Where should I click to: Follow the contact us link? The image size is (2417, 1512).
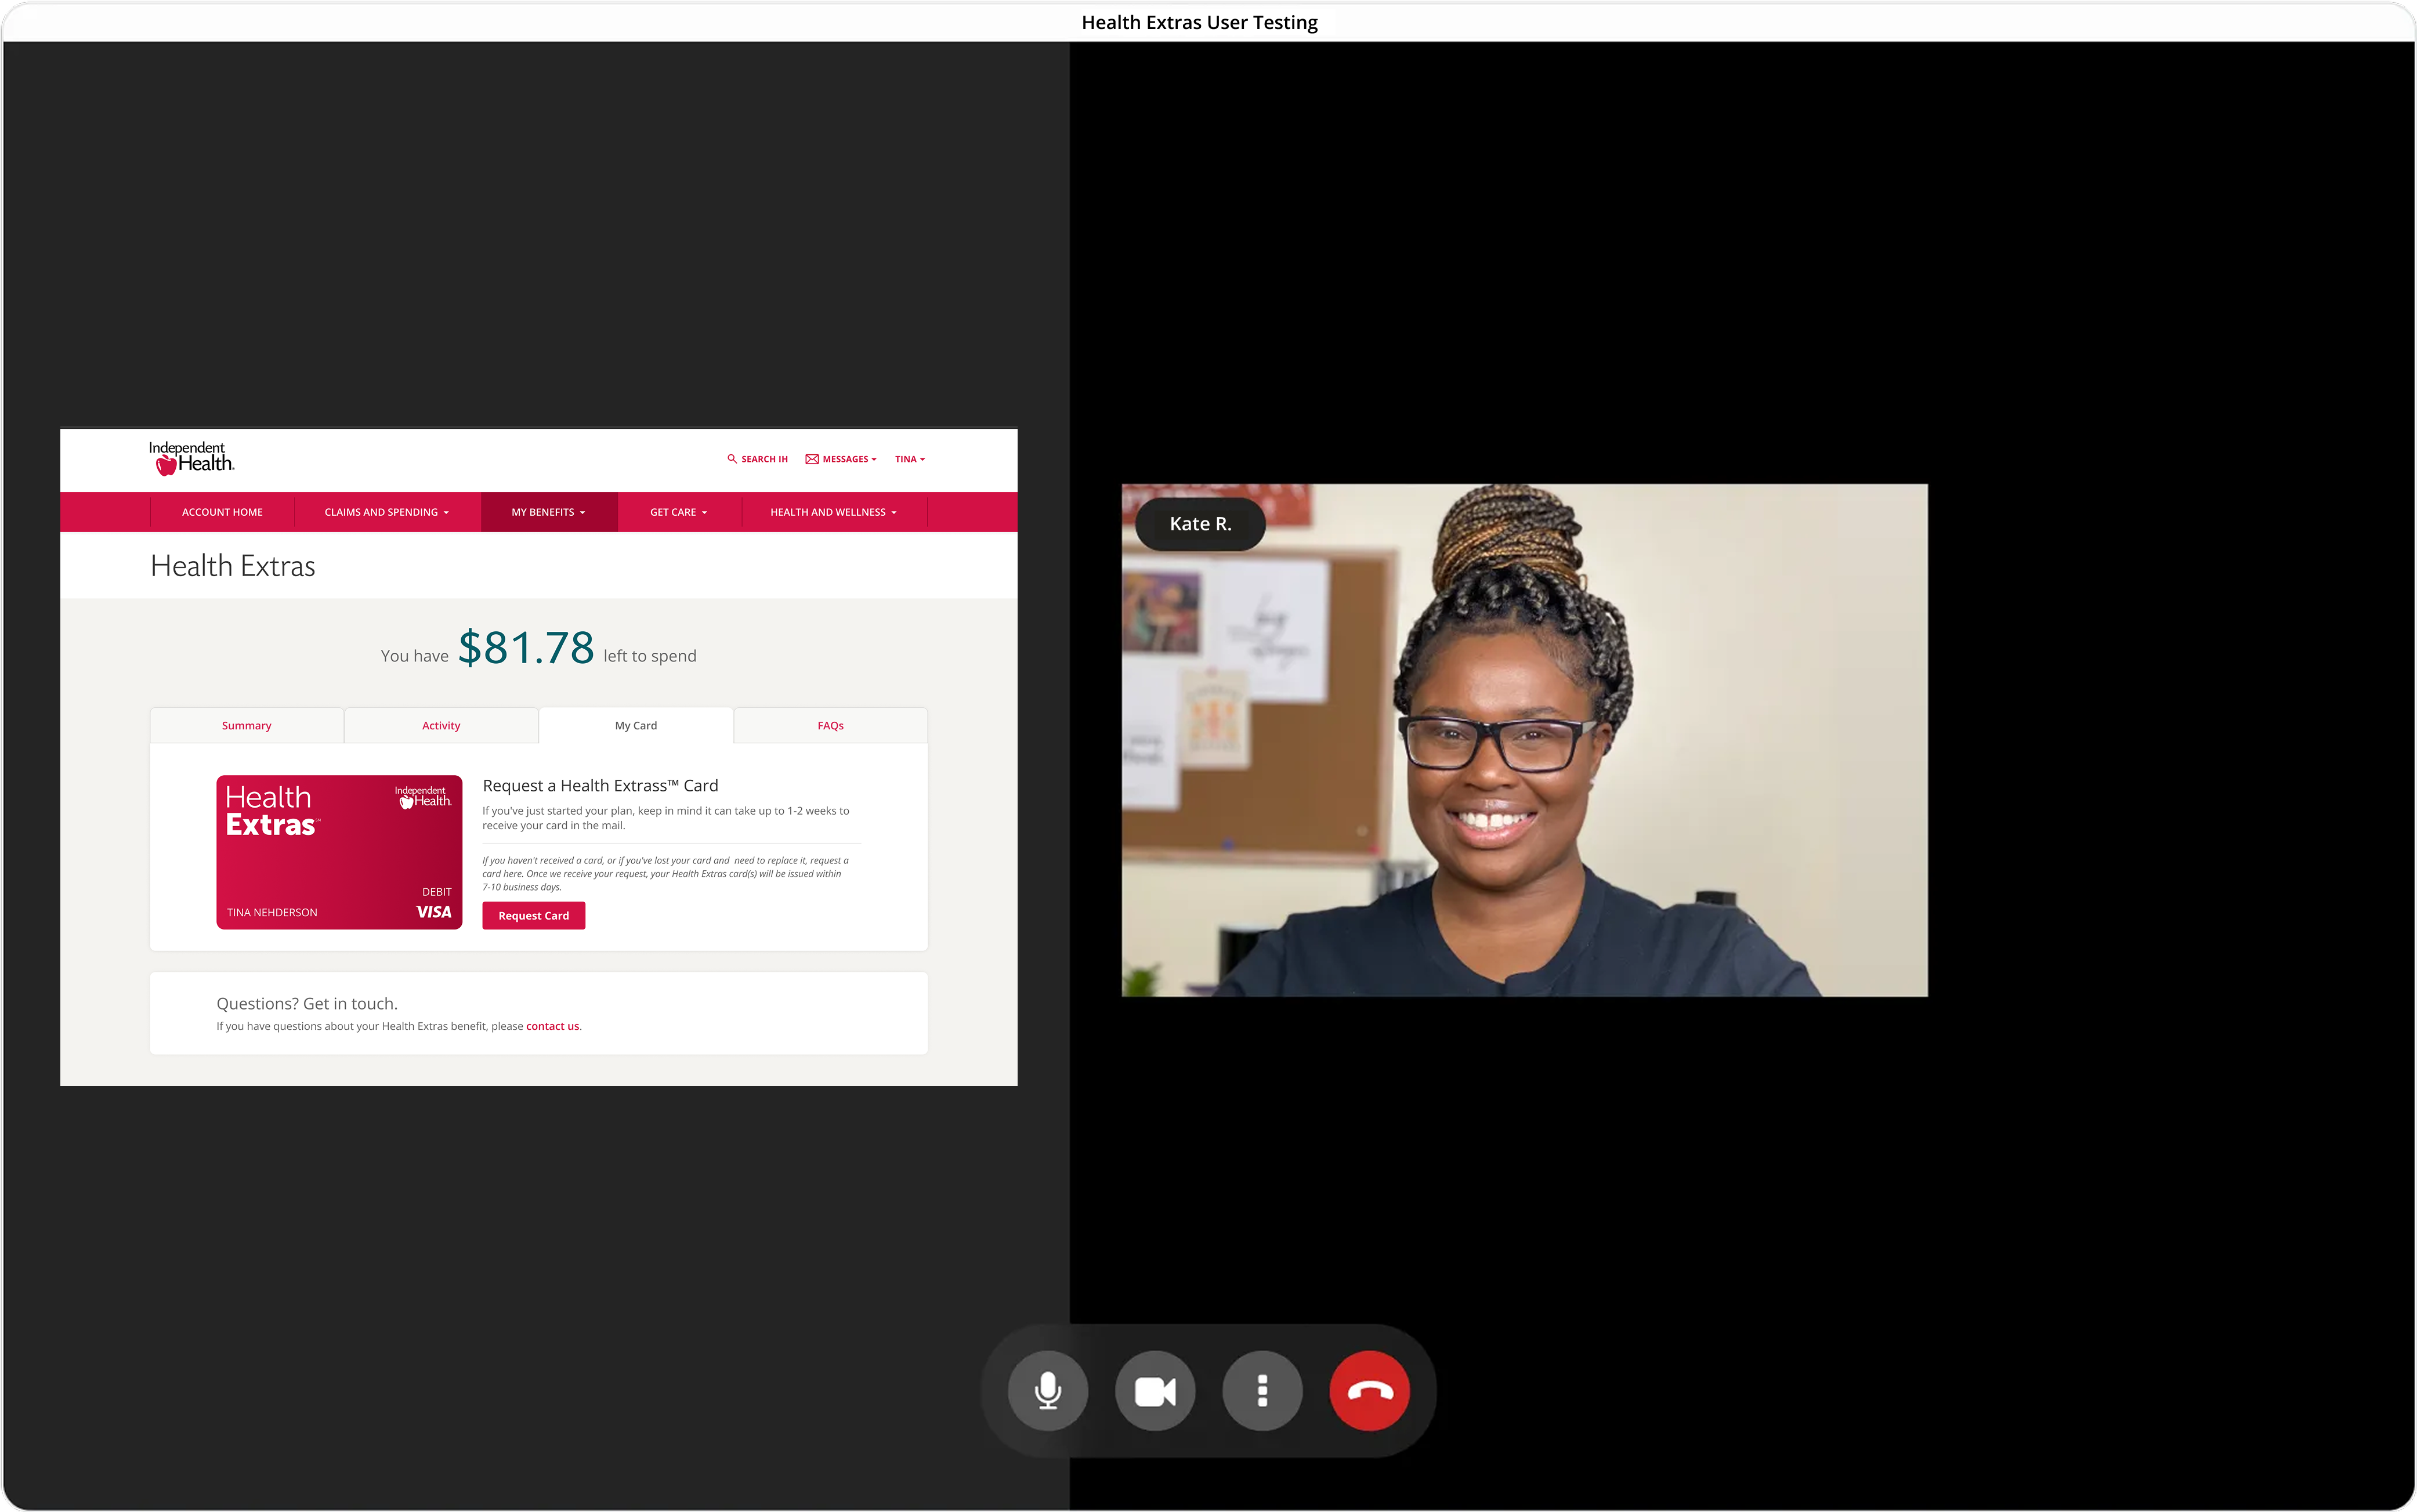tap(552, 1026)
